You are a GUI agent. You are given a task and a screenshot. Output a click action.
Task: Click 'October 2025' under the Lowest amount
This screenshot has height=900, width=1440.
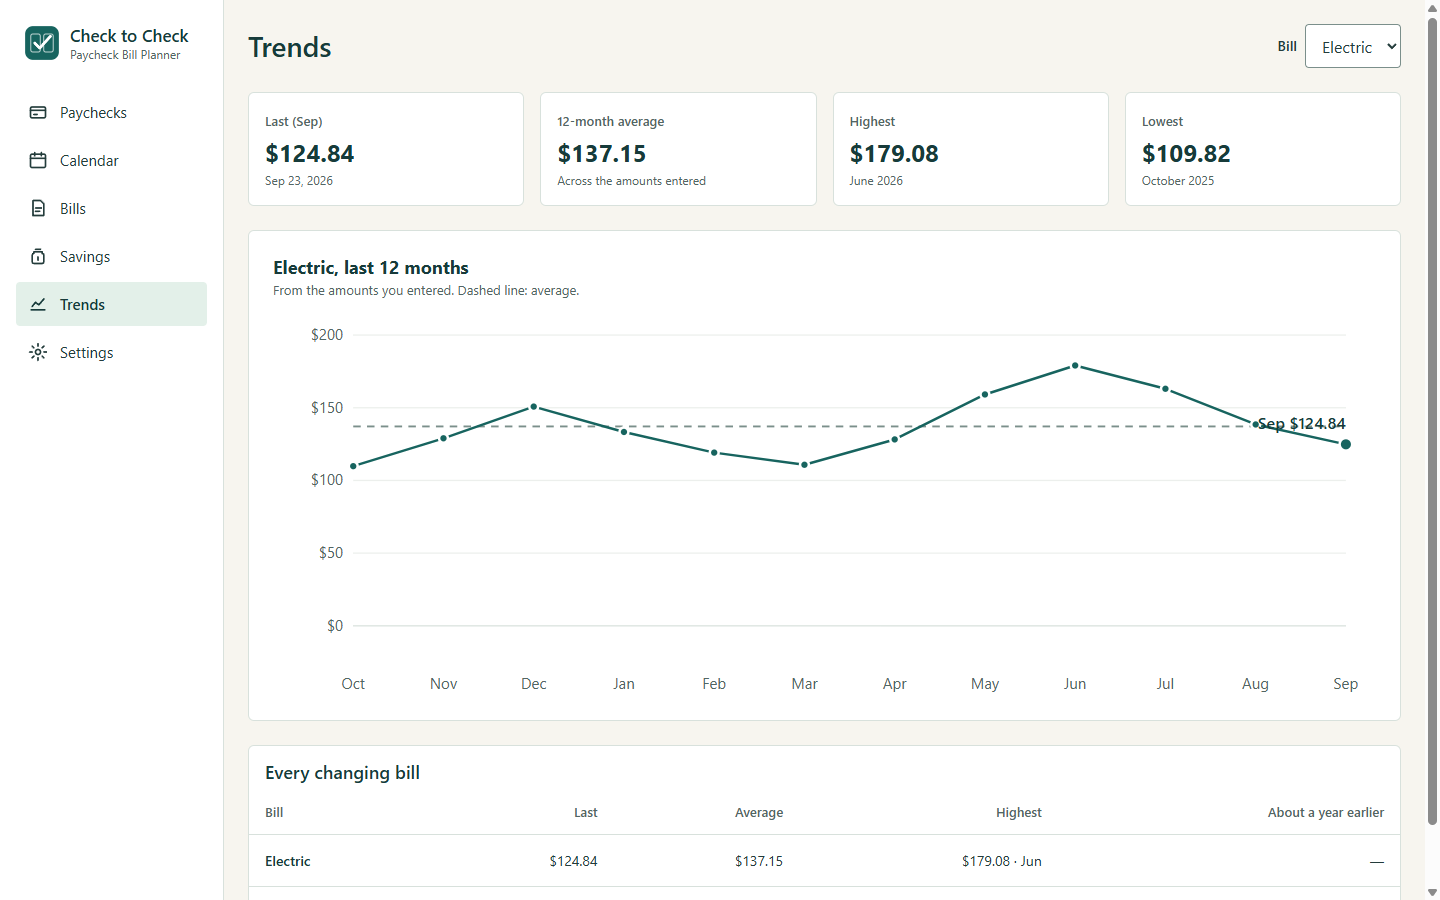coord(1178,181)
